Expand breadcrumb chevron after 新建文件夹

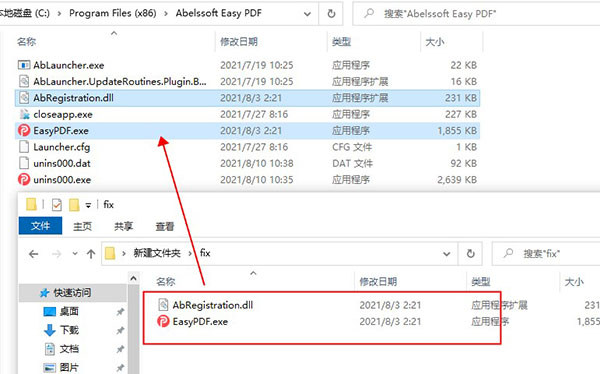tap(190, 253)
